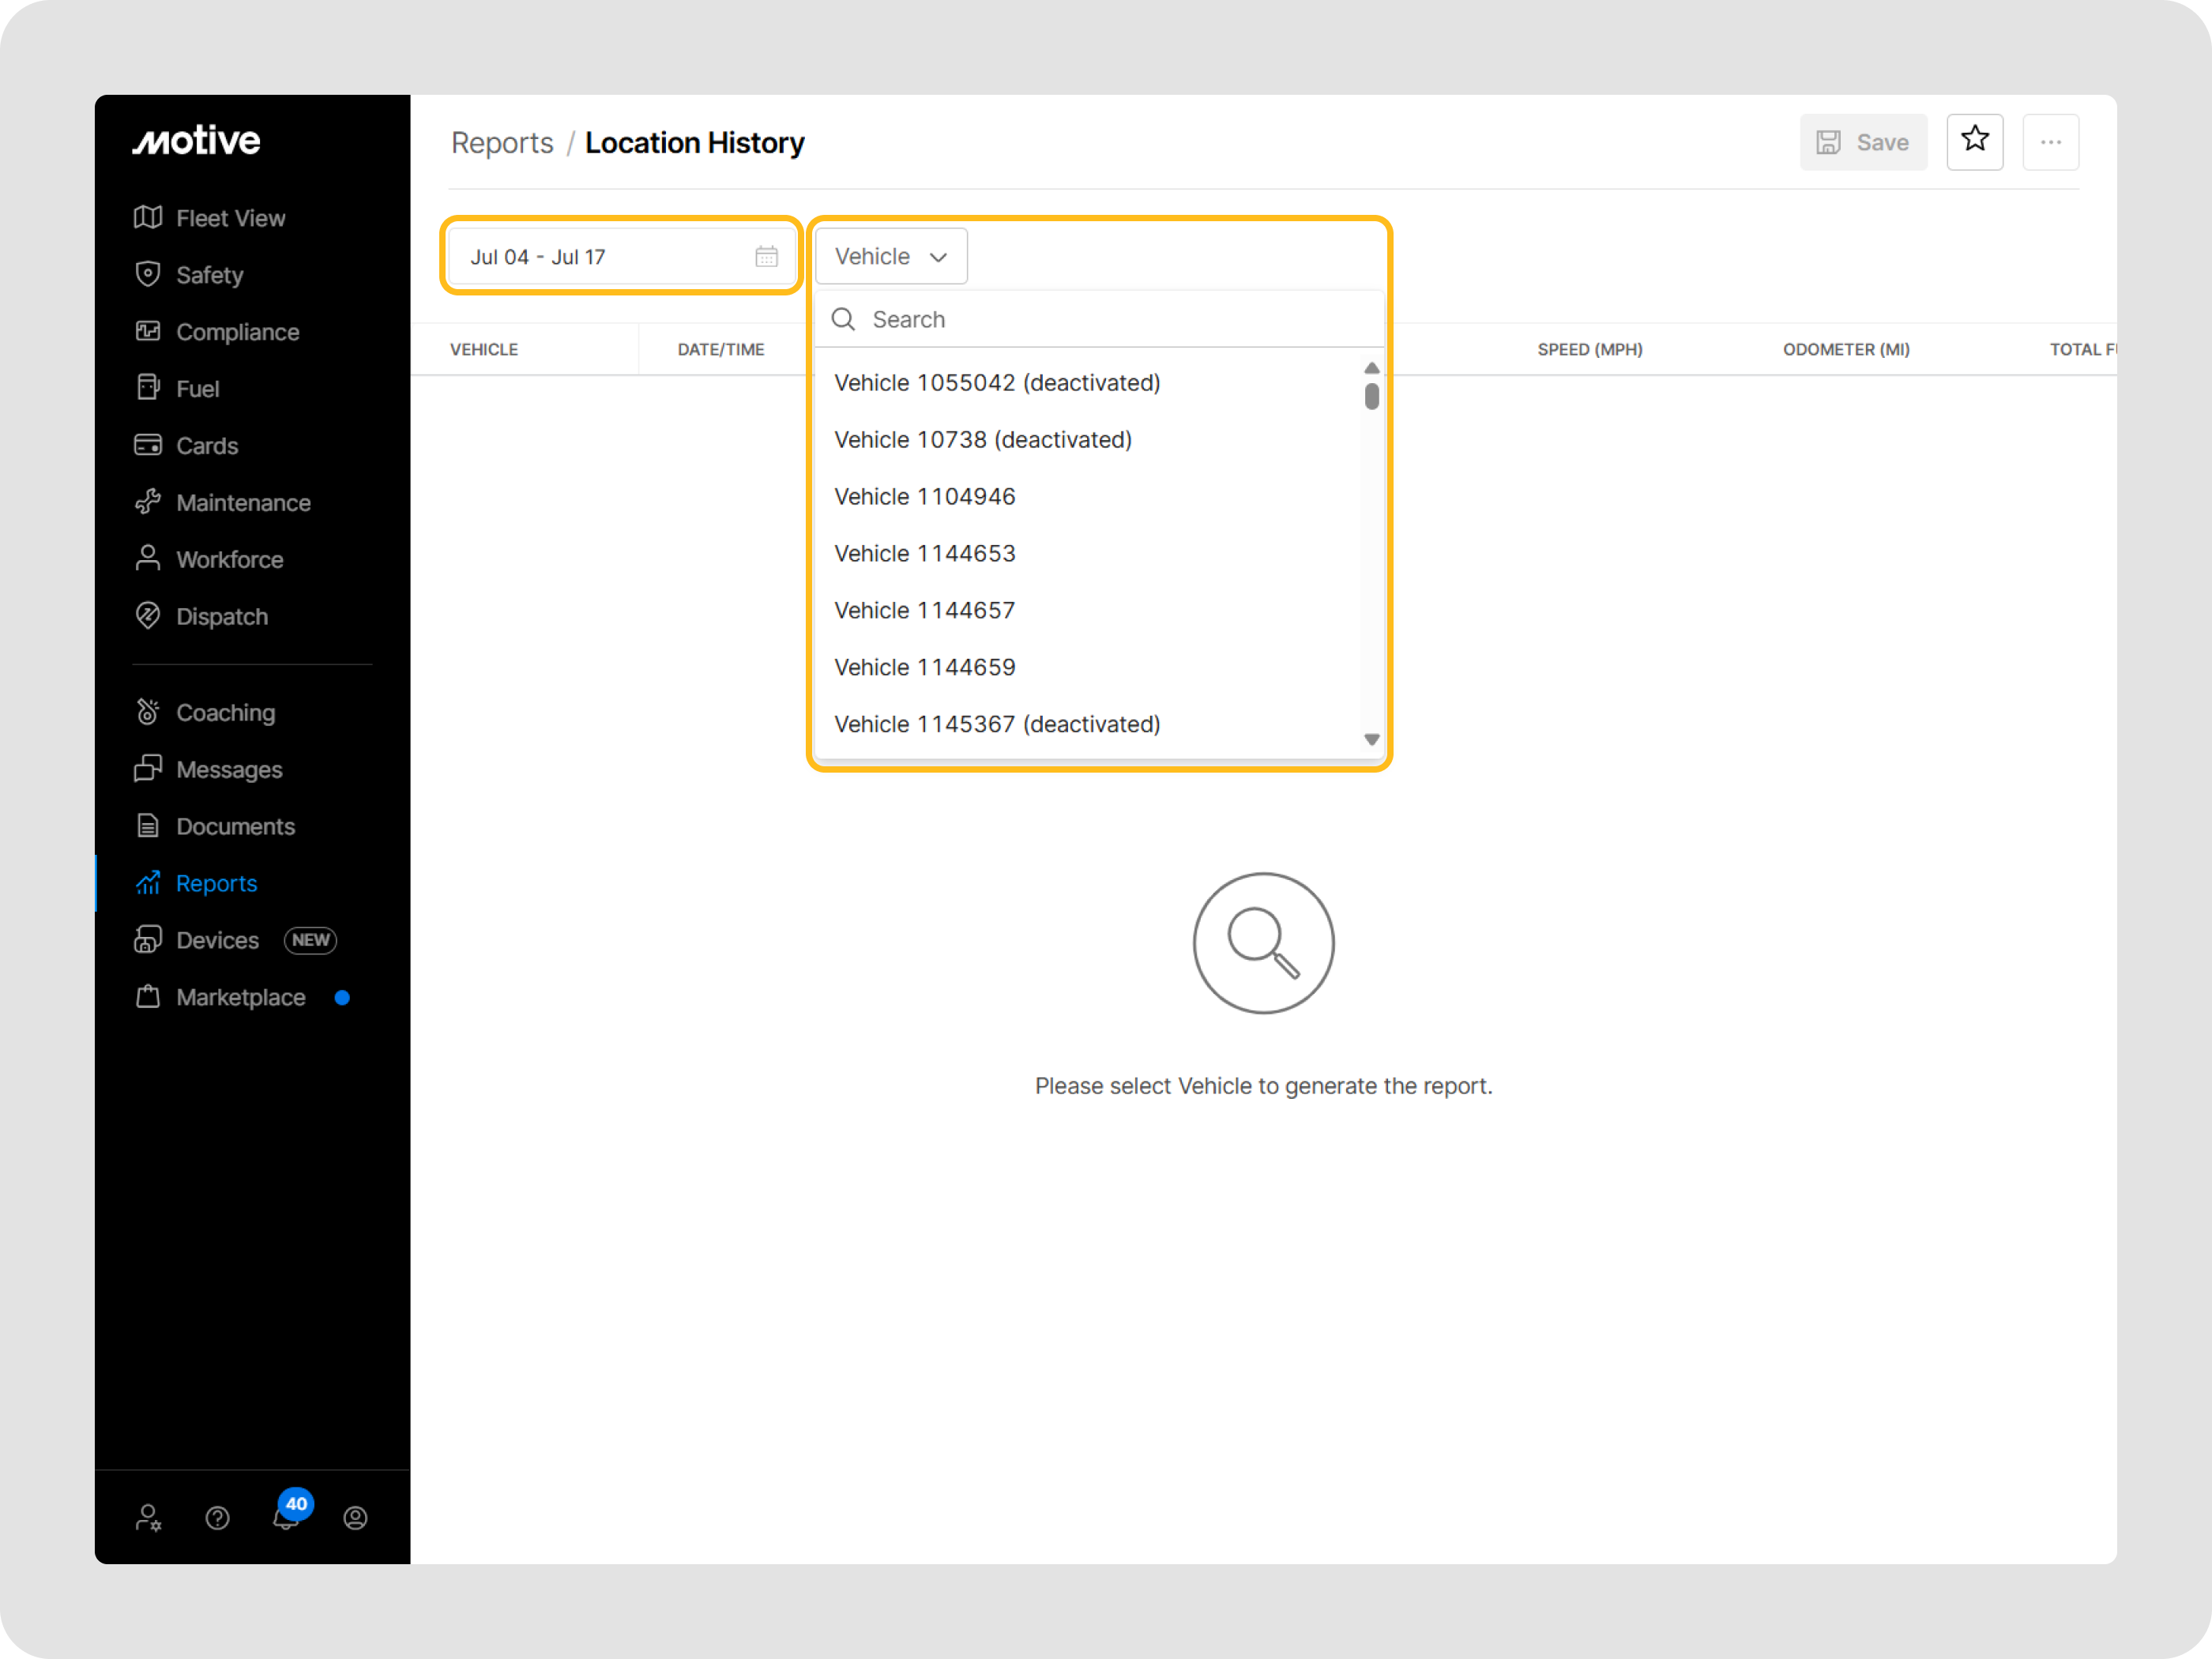Screen dimensions: 2212x1659
Task: Click the vehicle Search field
Action: [x=1100, y=319]
